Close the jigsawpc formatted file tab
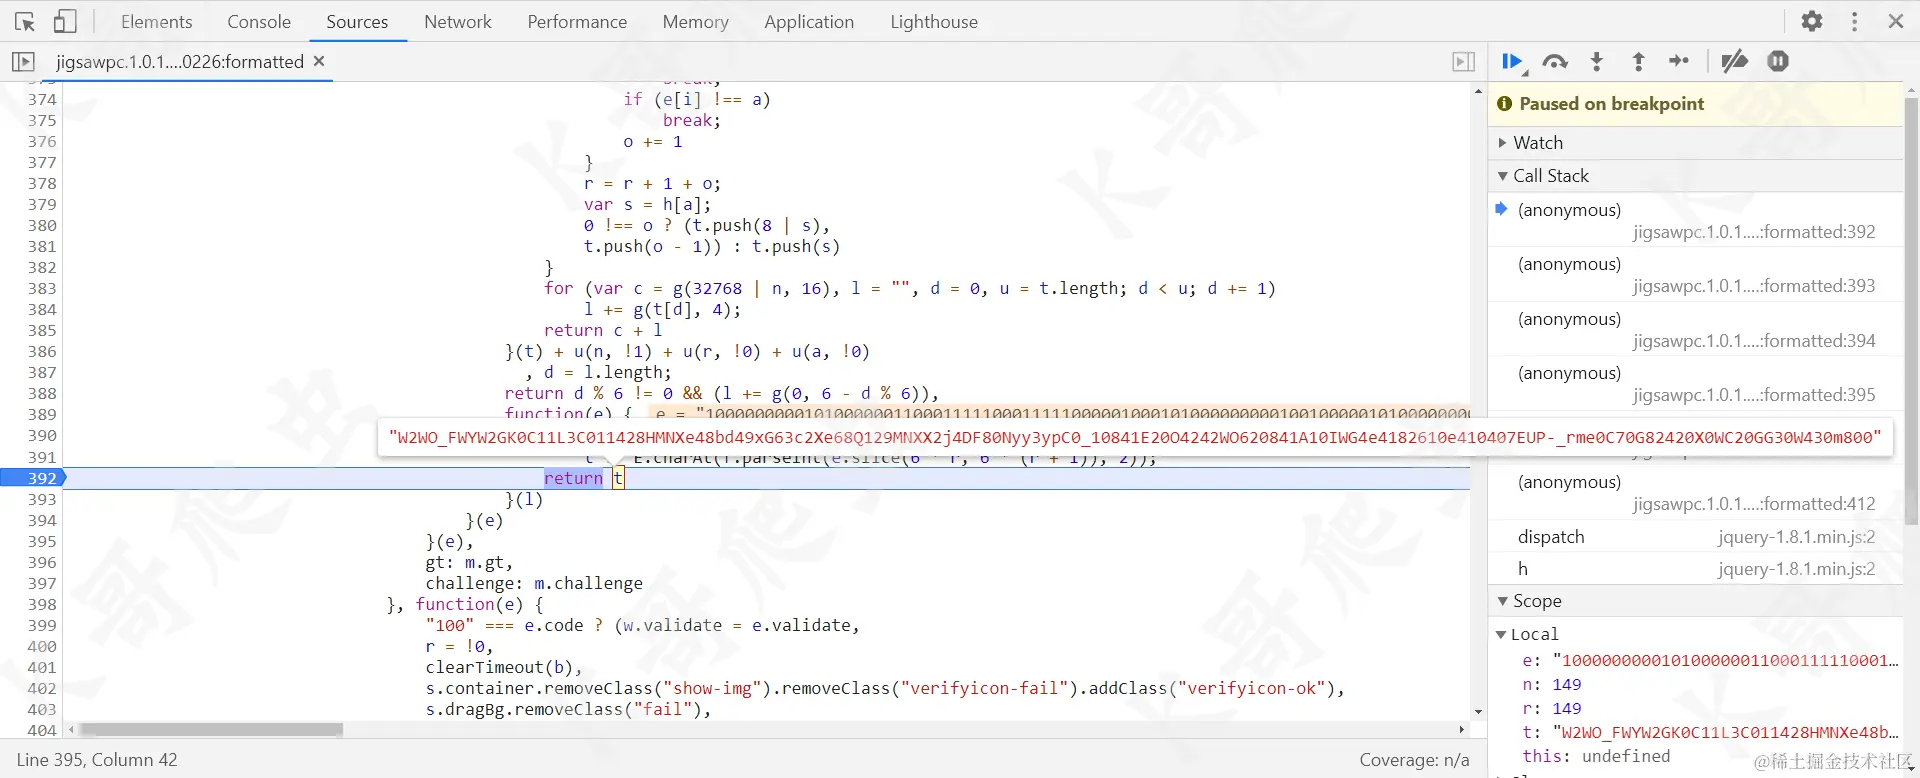Viewport: 1920px width, 778px height. click(x=319, y=61)
